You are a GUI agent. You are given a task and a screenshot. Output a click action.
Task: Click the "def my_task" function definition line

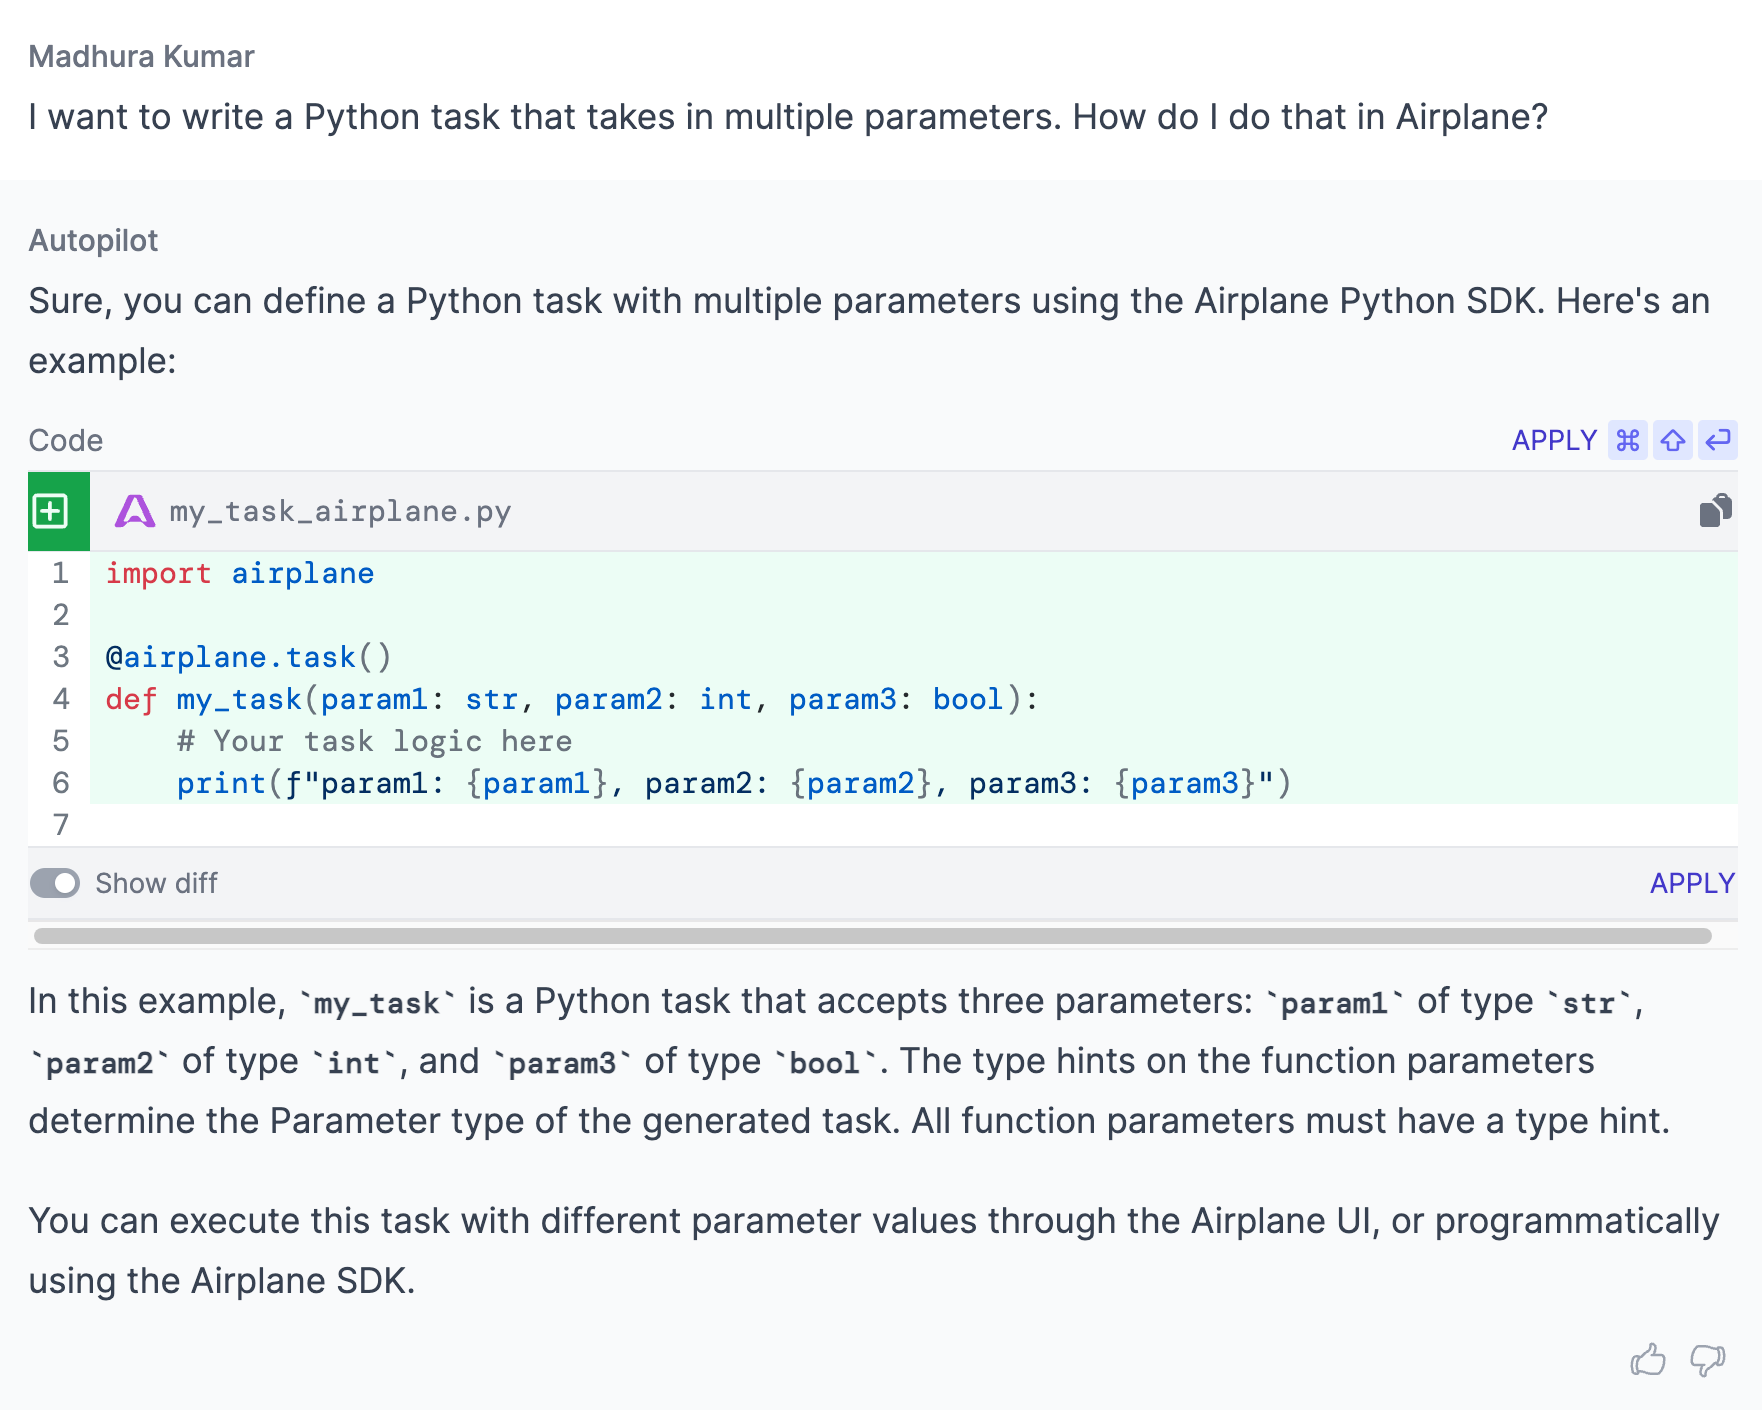coord(572,699)
